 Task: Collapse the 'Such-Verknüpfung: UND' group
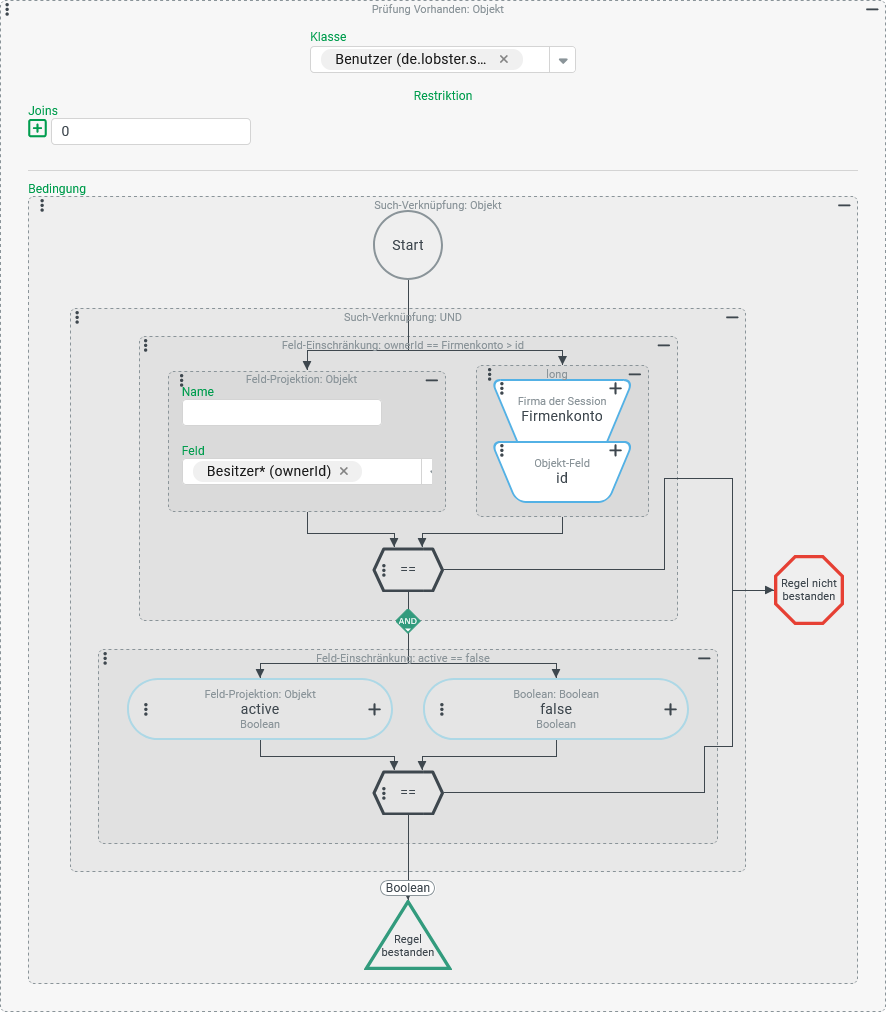732,317
